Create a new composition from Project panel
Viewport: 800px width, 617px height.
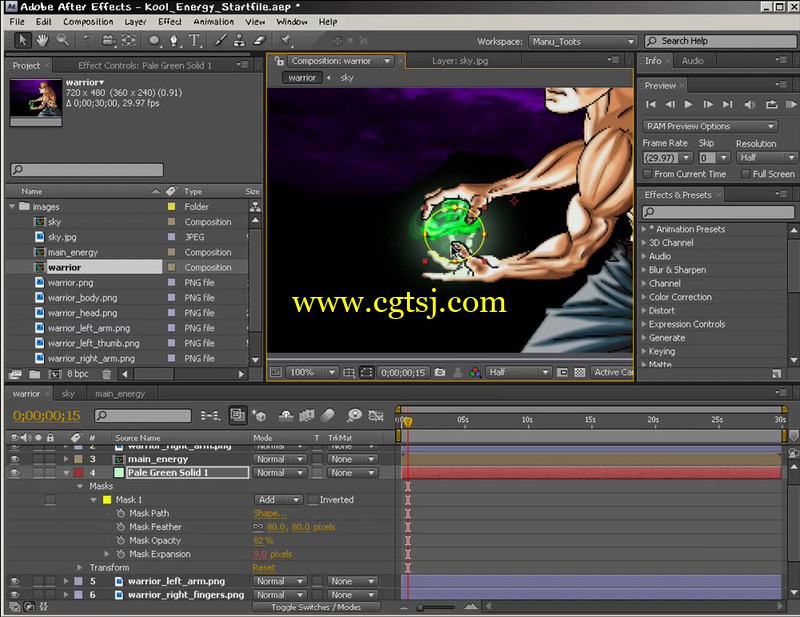pos(54,375)
